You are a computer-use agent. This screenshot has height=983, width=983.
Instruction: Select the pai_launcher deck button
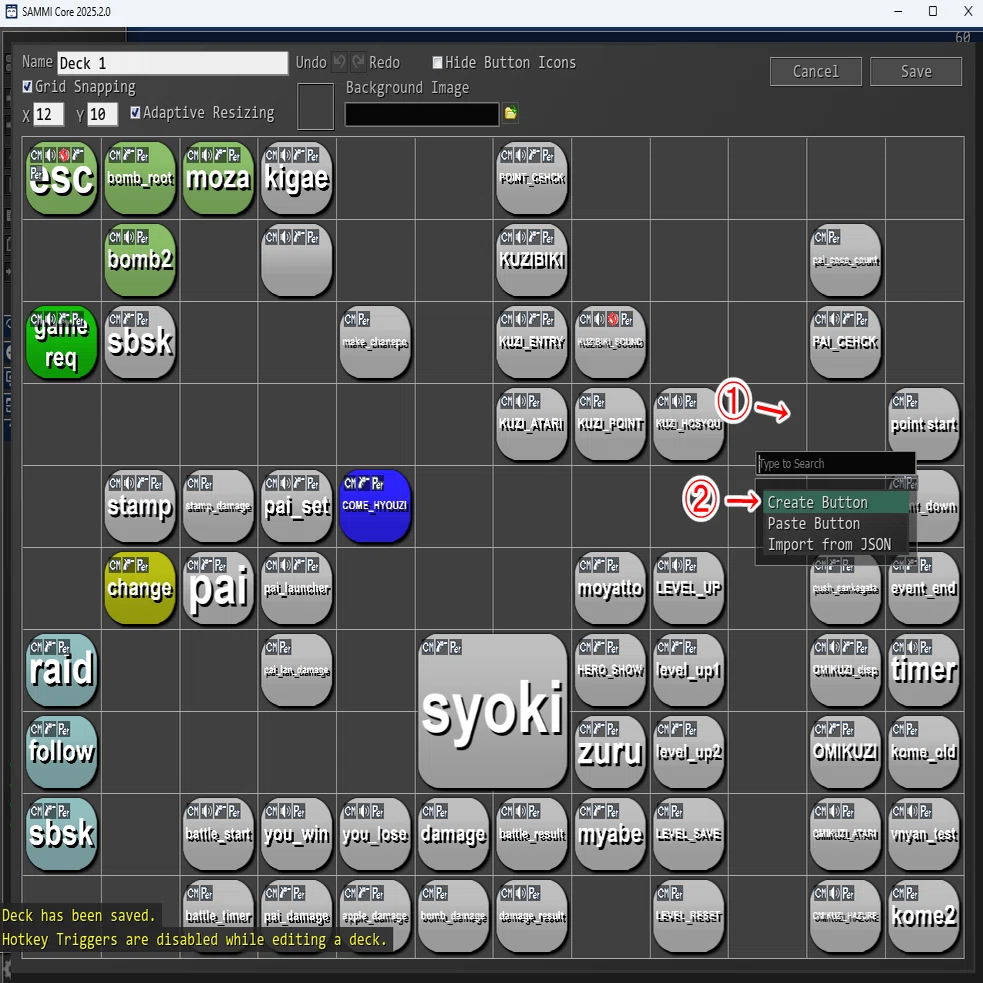[x=297, y=588]
